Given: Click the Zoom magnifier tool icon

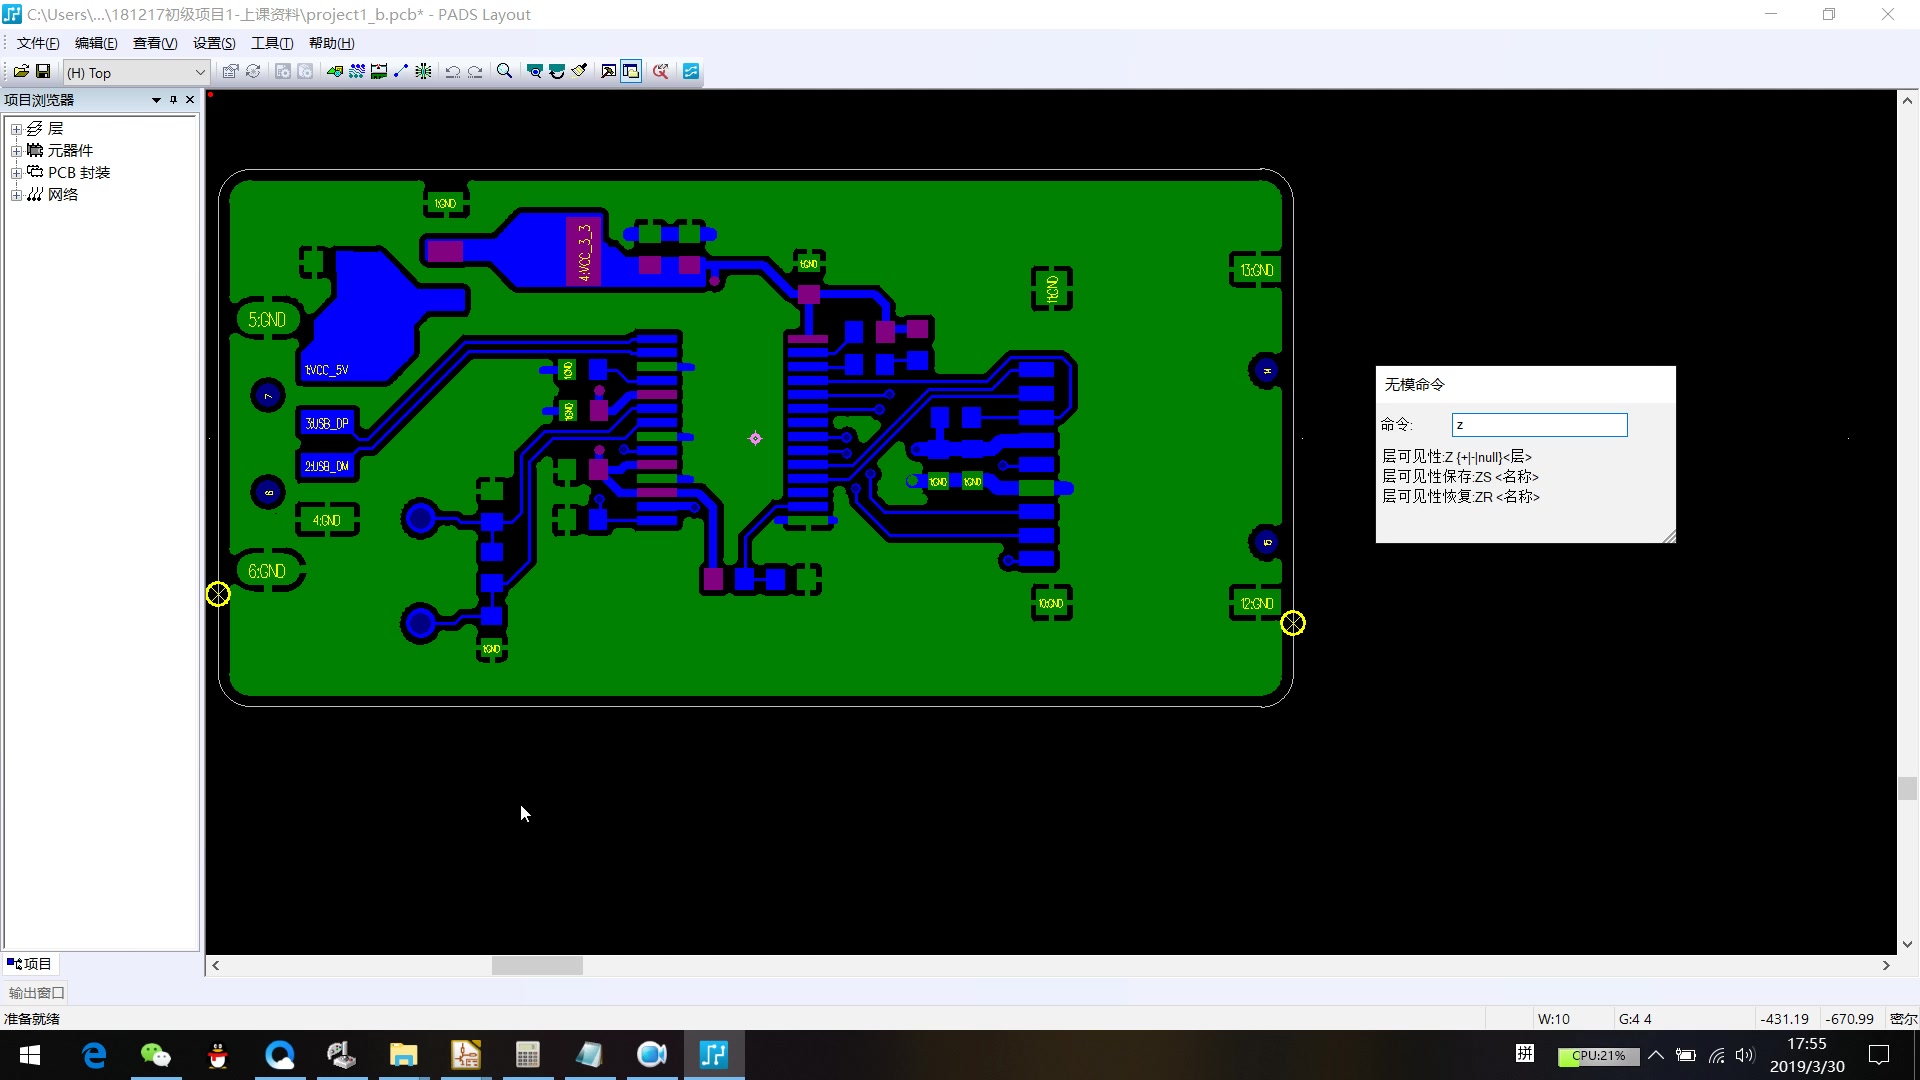Looking at the screenshot, I should click(x=504, y=71).
